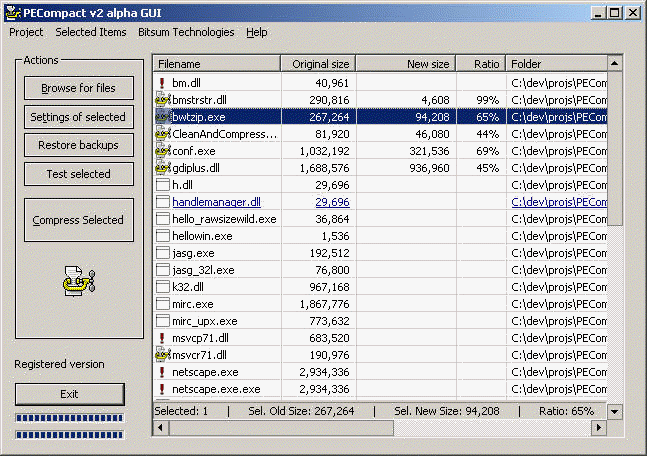The height and width of the screenshot is (456, 647).
Task: Open the Bitsum Technologies menu
Action: 187,32
